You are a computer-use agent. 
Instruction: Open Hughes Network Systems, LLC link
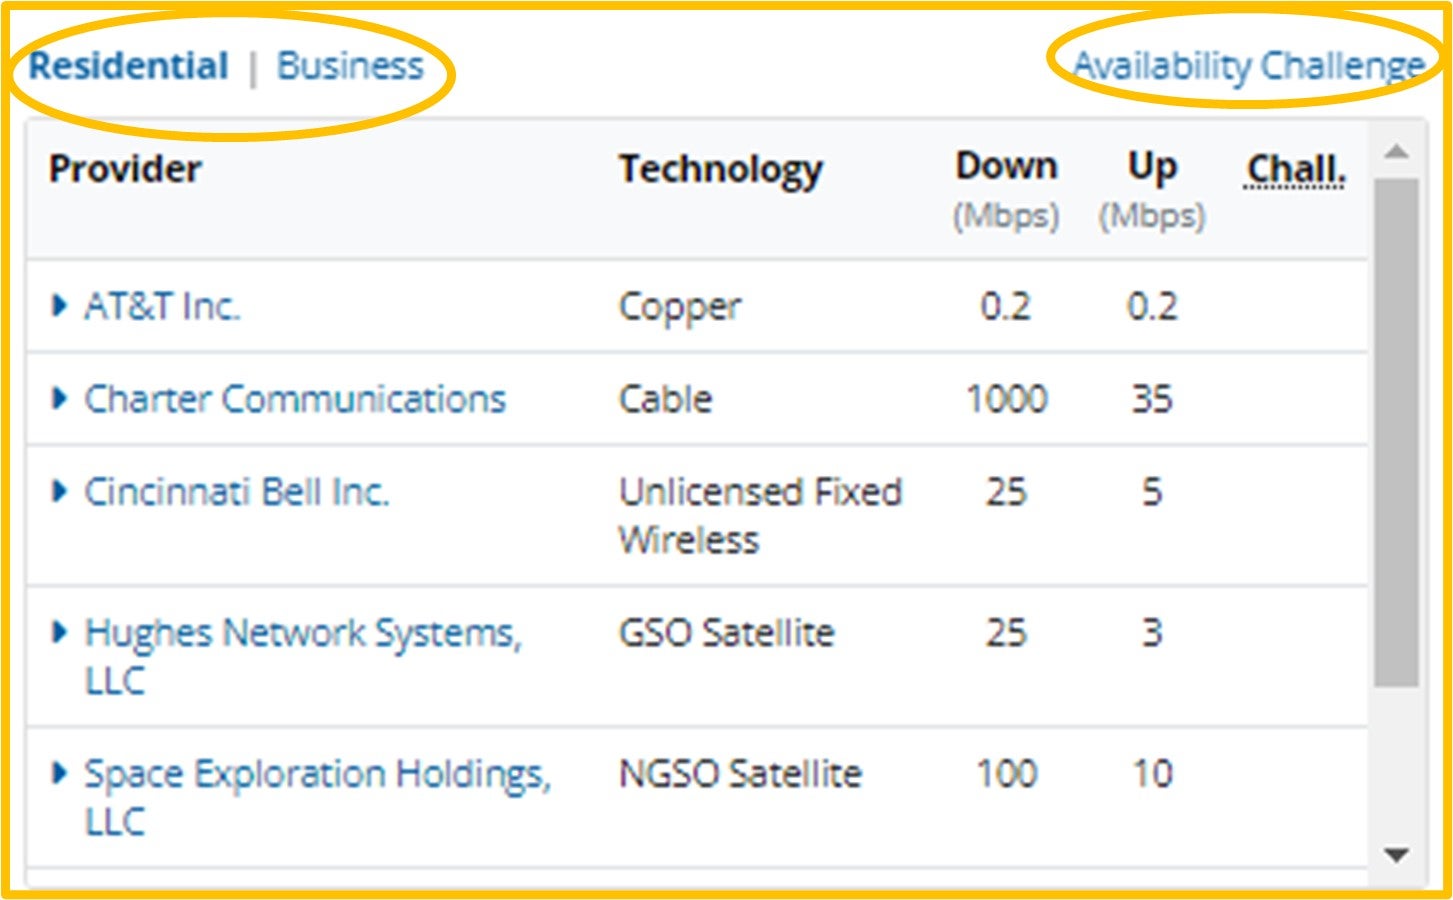(302, 633)
